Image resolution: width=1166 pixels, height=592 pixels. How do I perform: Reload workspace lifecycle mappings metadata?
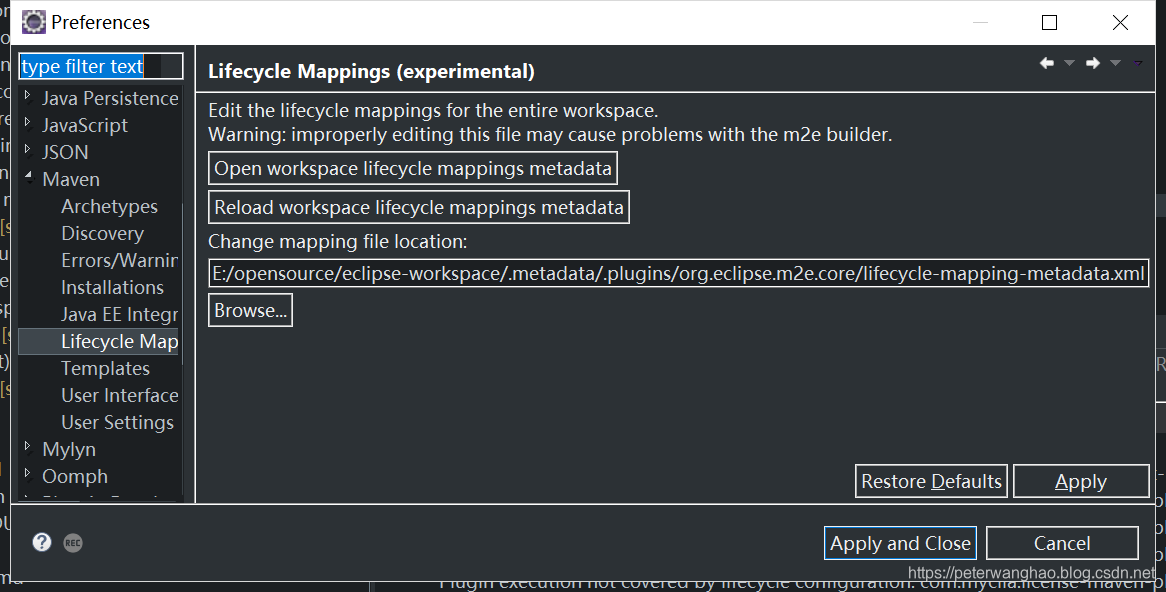point(419,207)
